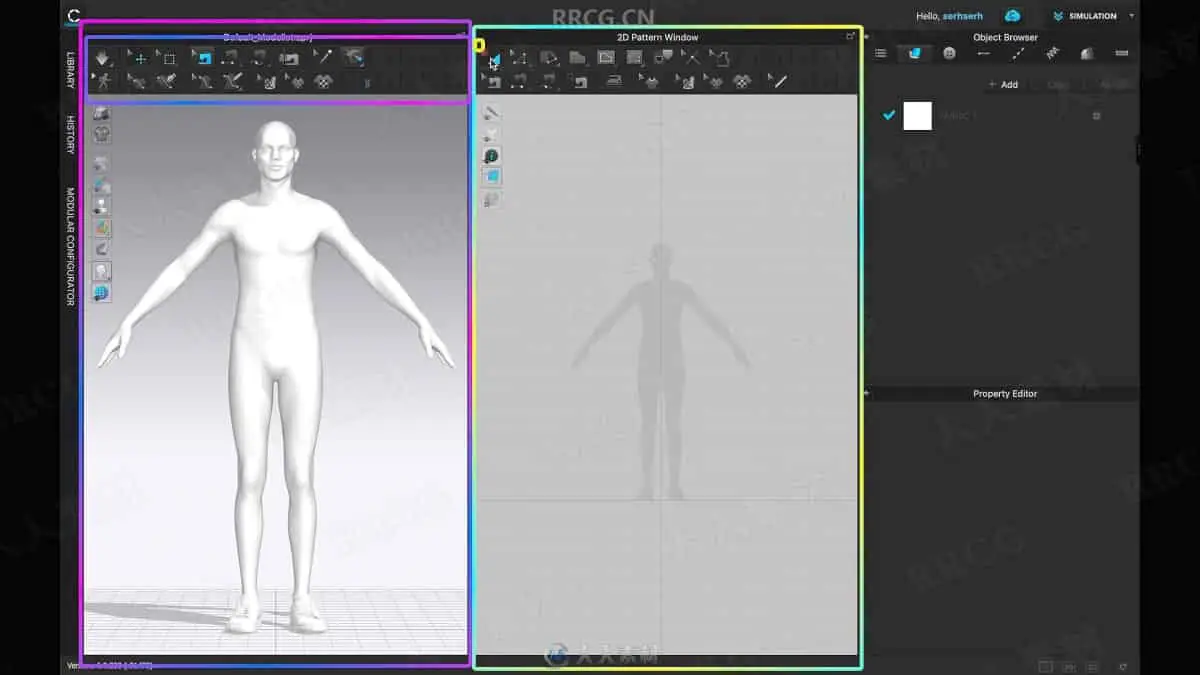Click the Property Editor title
Screen dimensions: 1200x675
(x=1005, y=394)
